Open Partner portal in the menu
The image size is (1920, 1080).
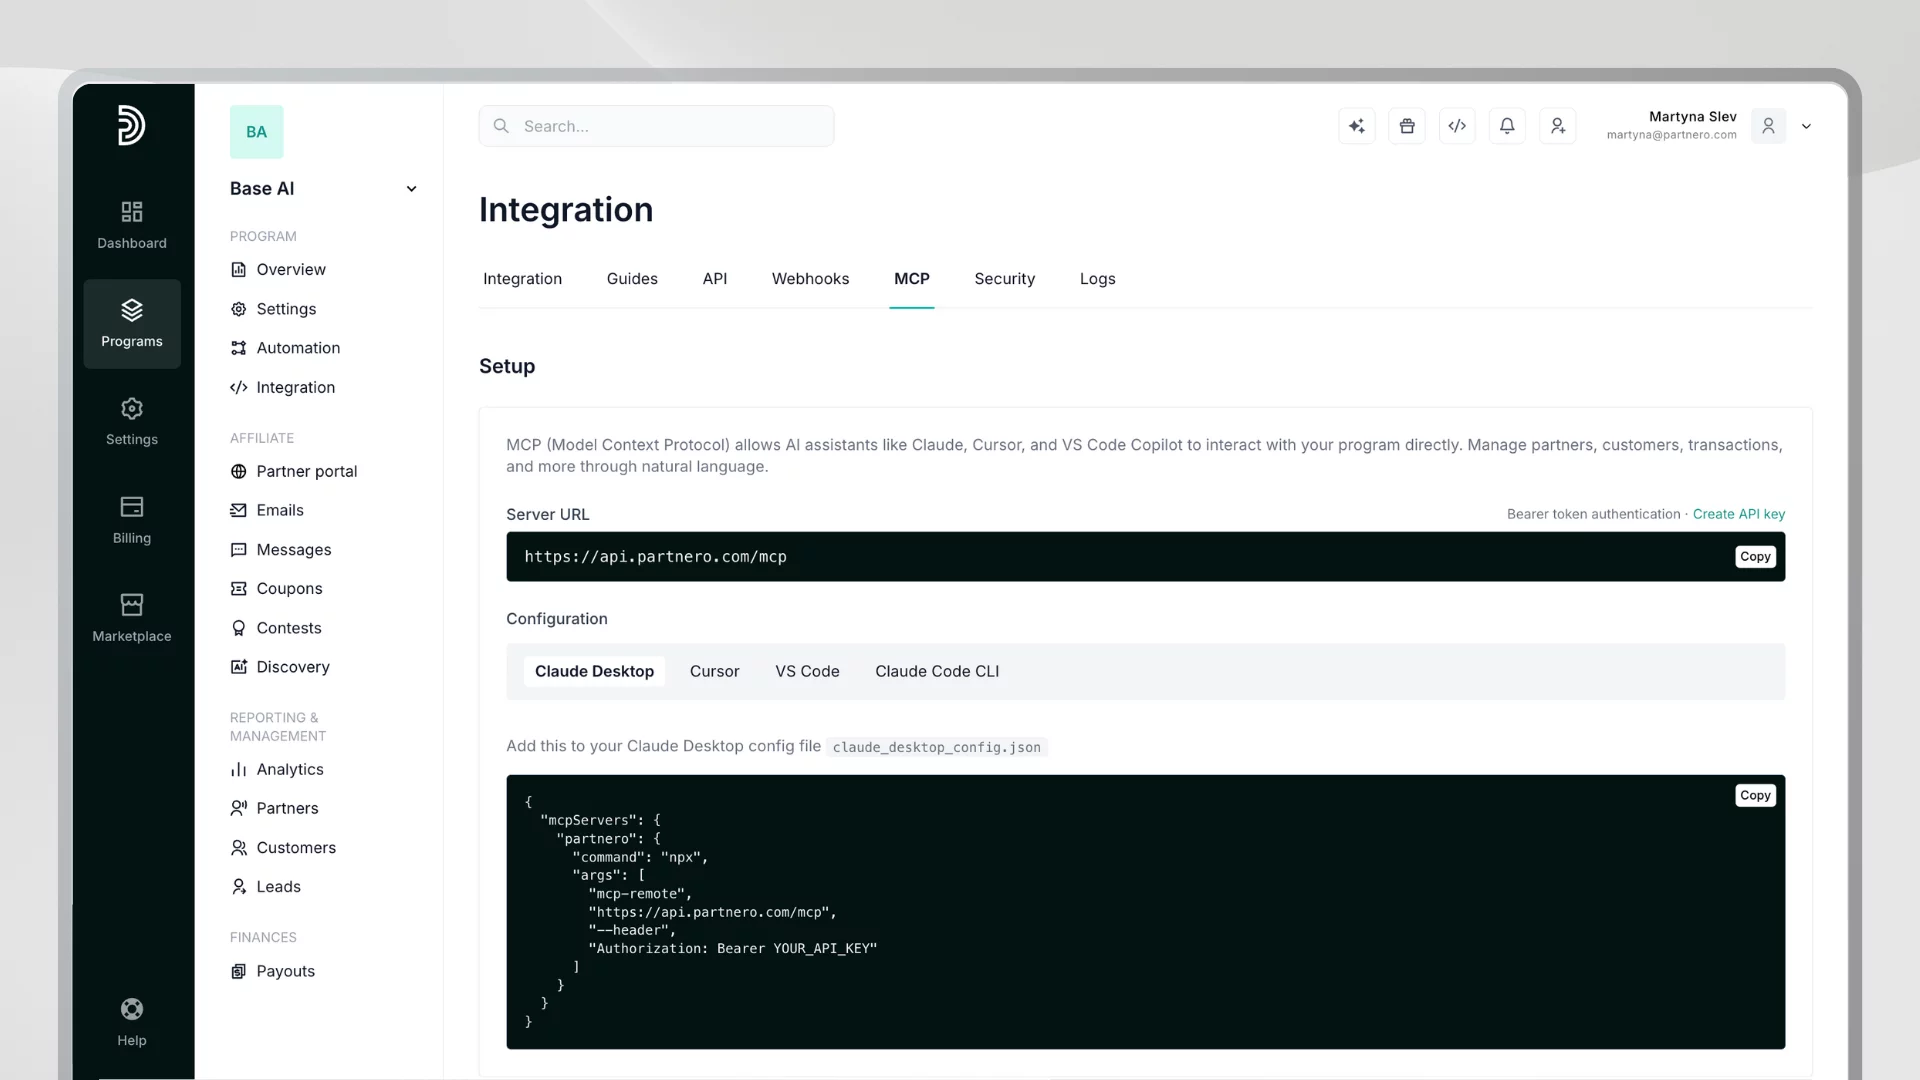click(306, 471)
